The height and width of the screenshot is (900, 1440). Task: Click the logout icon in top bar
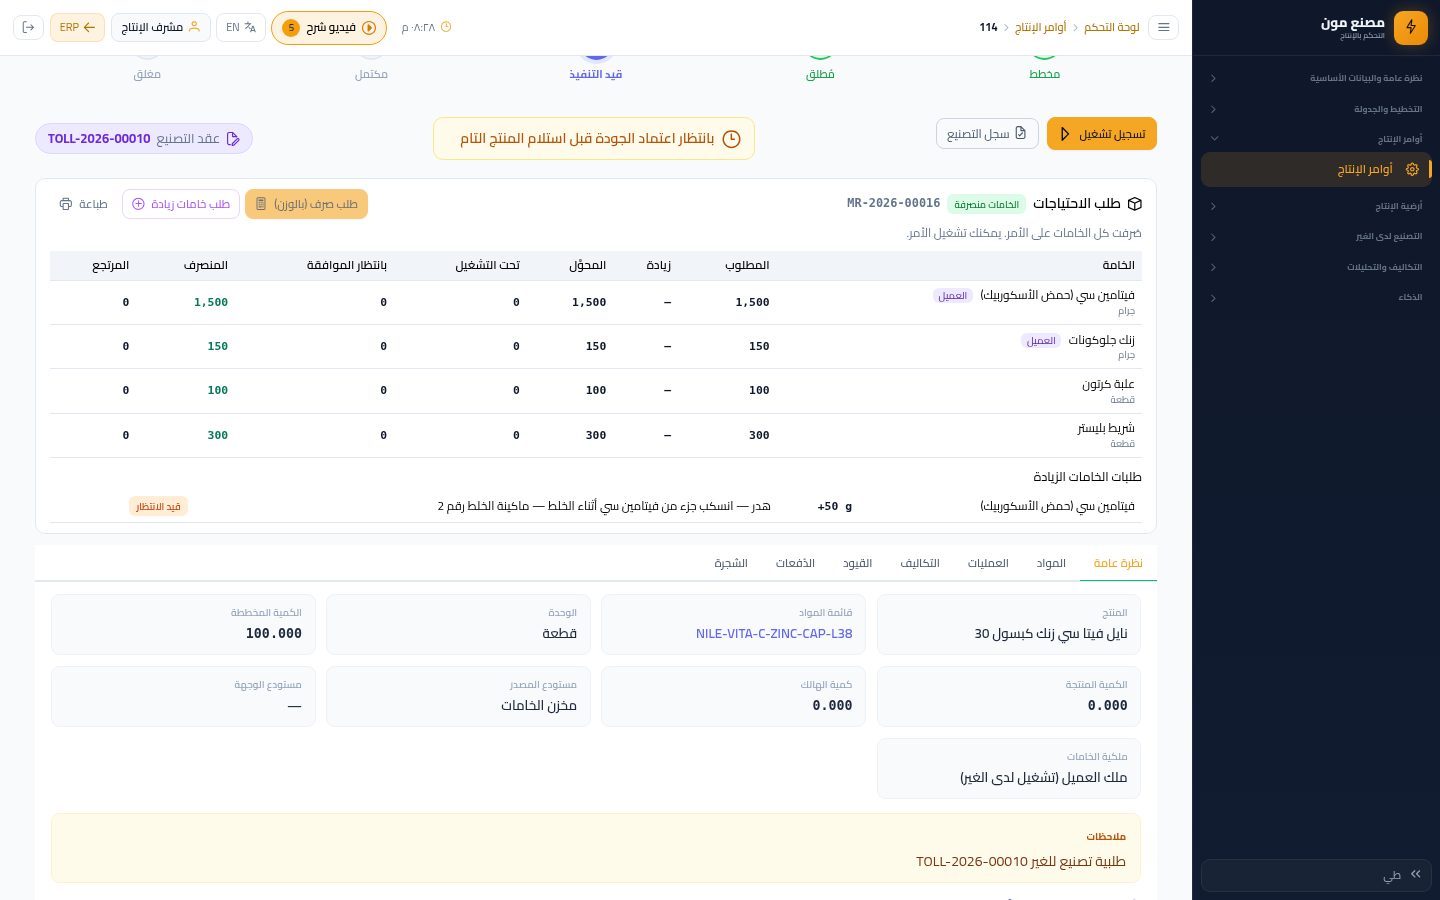click(x=28, y=27)
